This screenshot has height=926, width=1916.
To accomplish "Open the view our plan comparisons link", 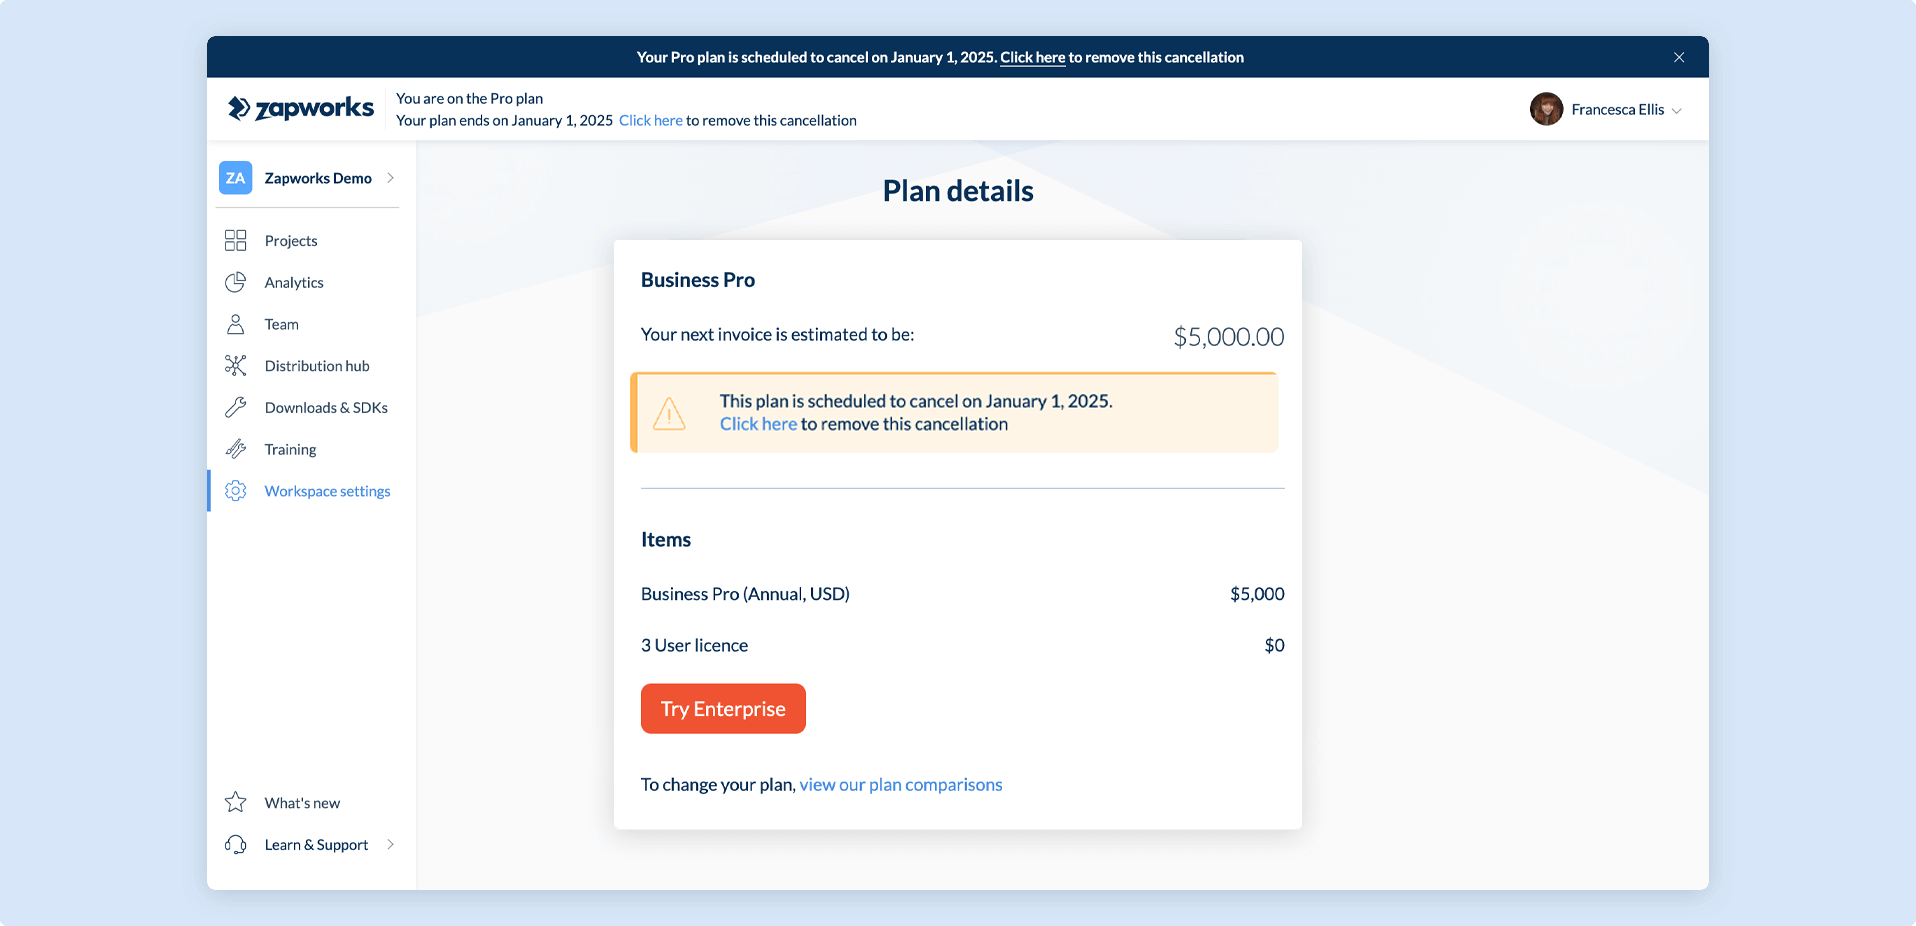I will tap(901, 784).
